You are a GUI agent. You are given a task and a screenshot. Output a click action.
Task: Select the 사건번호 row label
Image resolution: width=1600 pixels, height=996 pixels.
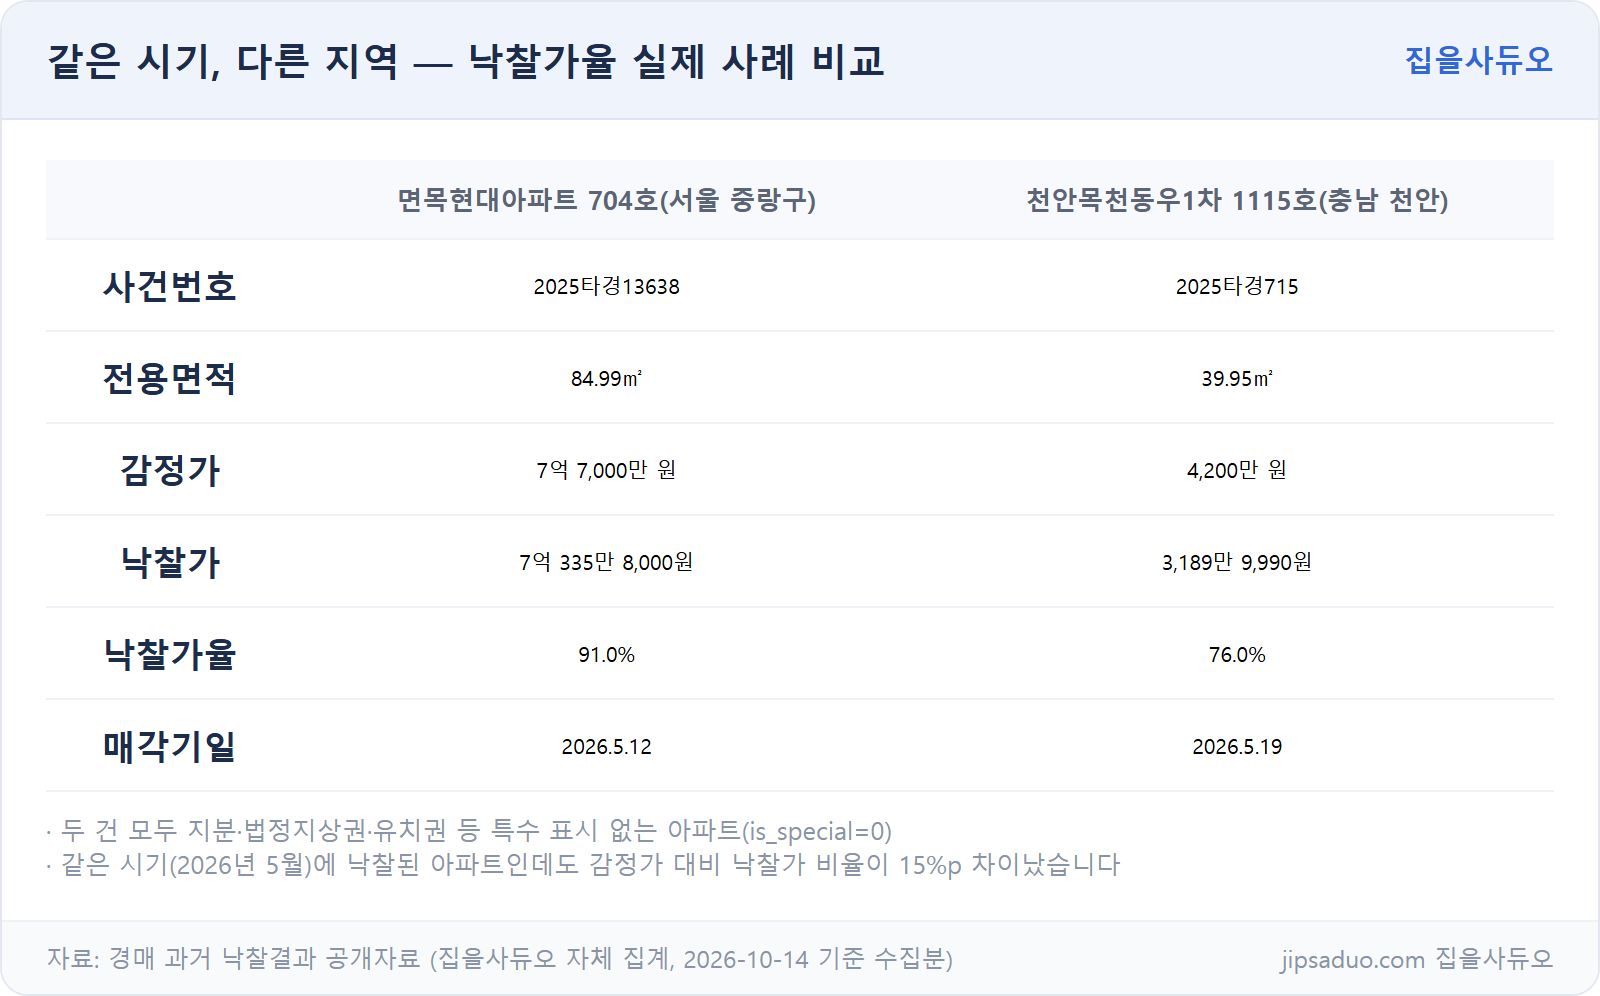[x=170, y=286]
